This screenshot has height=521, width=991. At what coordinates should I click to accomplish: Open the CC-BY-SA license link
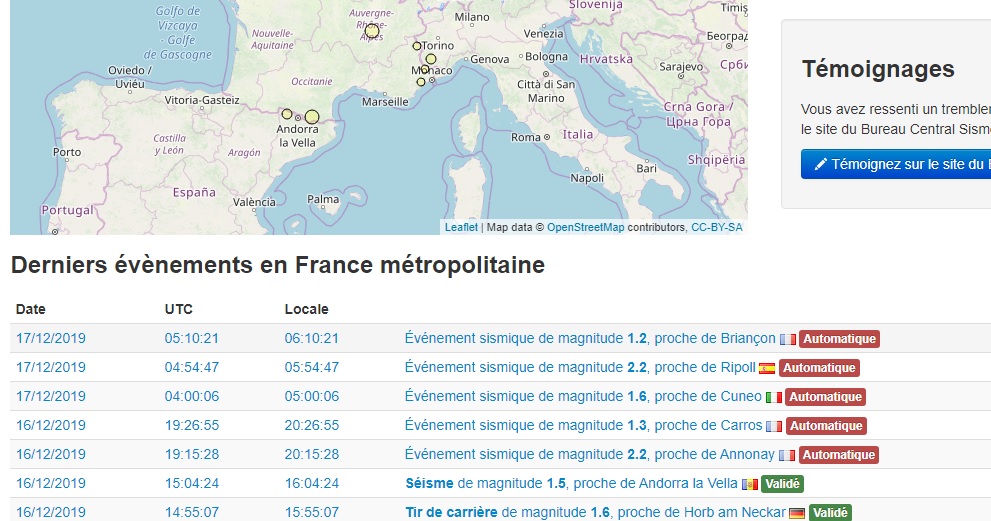(717, 227)
